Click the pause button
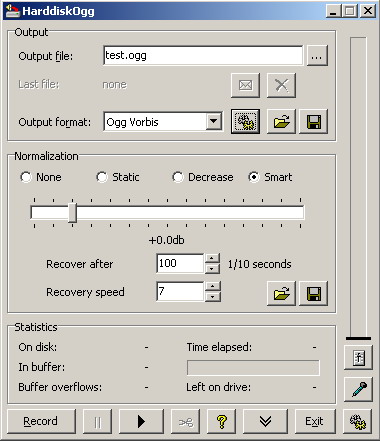 97,422
